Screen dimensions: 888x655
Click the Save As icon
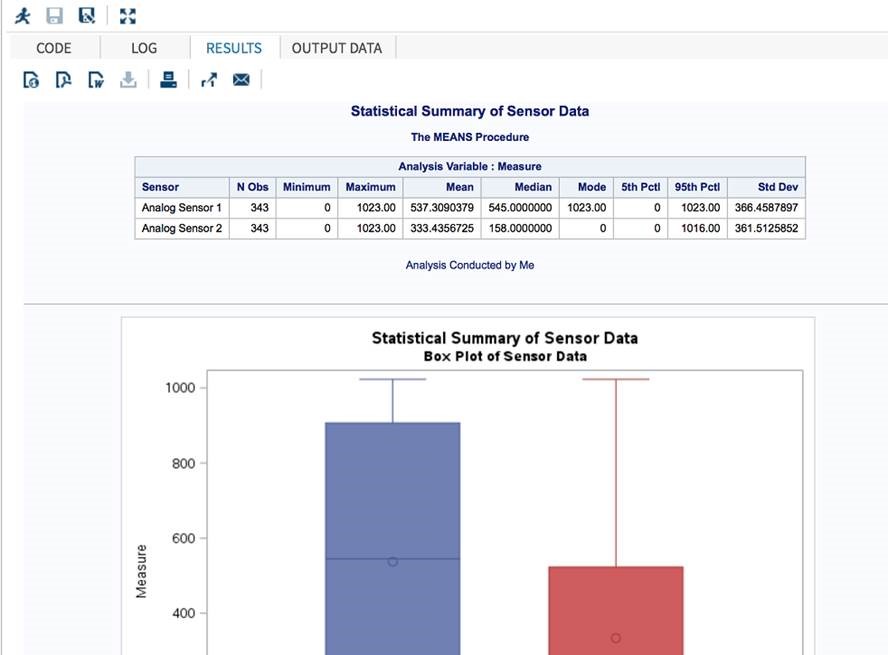click(87, 15)
